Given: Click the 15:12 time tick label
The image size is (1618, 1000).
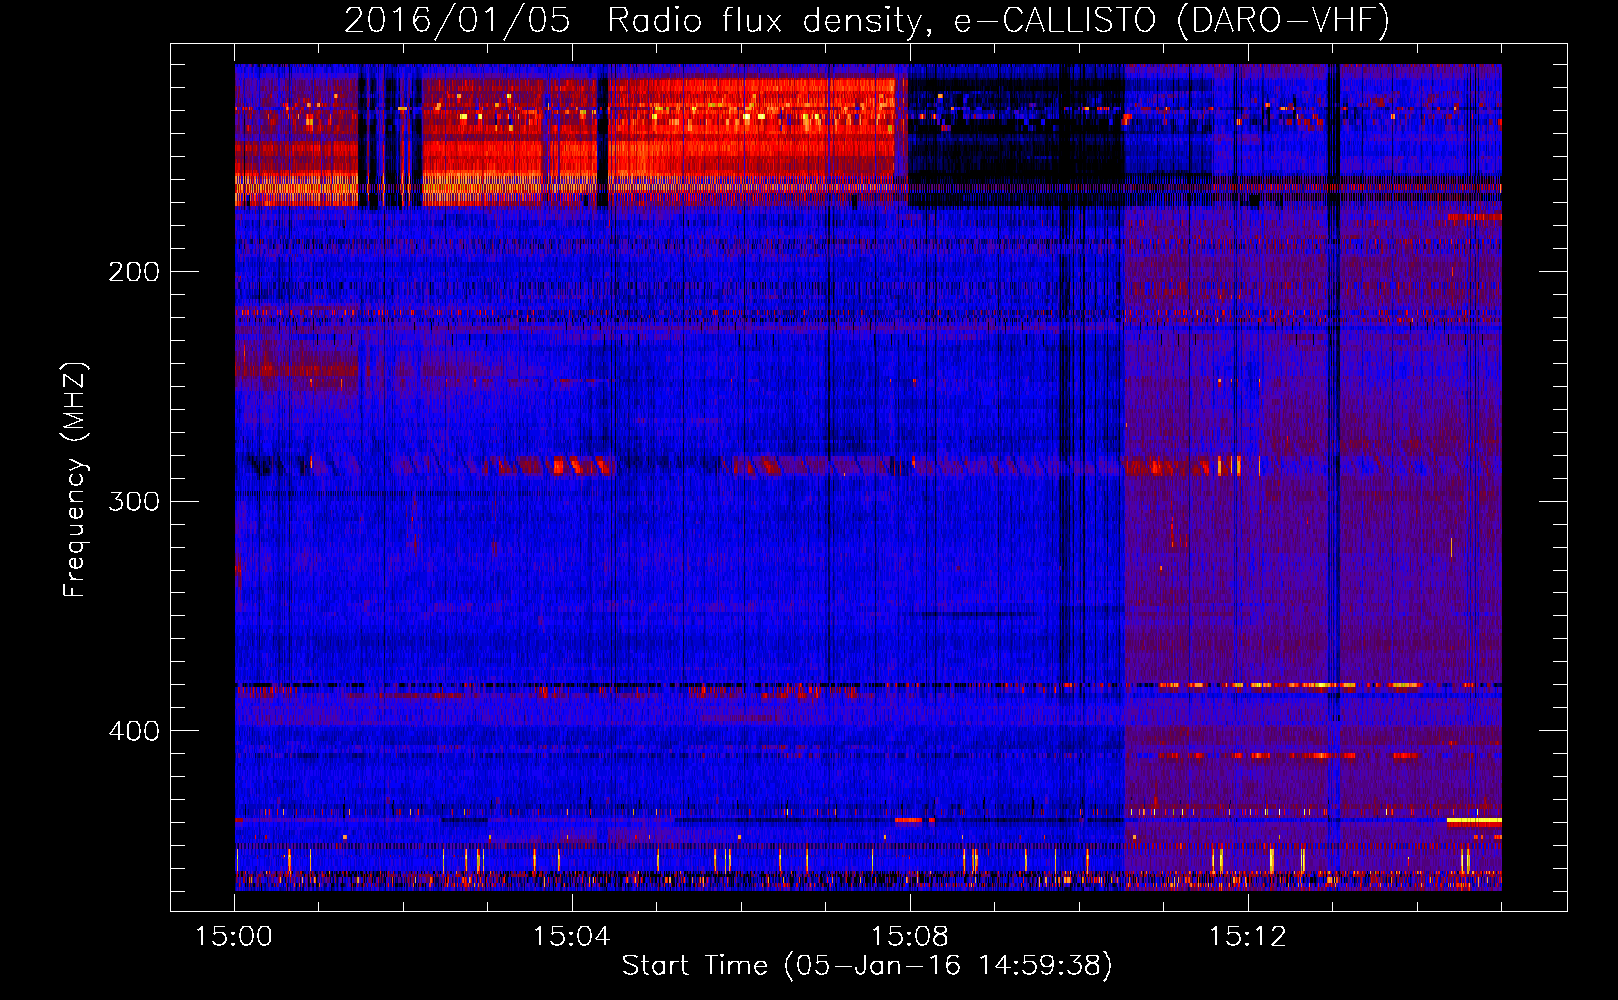Looking at the screenshot, I should pos(1247,937).
